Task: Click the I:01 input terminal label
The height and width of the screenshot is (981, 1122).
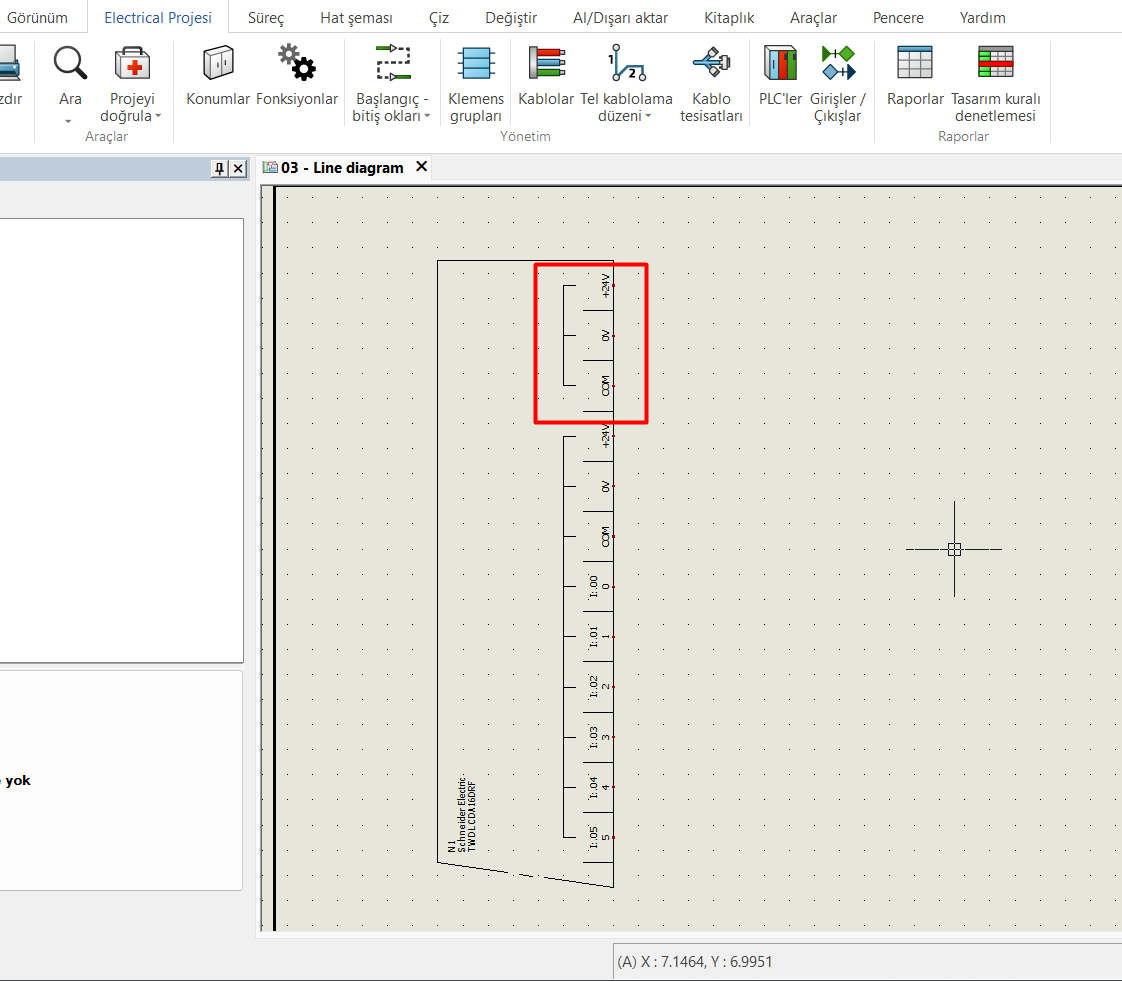Action: click(x=593, y=636)
